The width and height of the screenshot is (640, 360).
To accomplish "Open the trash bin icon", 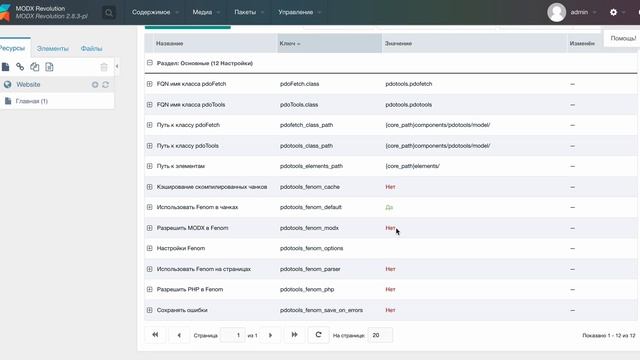I will [104, 67].
